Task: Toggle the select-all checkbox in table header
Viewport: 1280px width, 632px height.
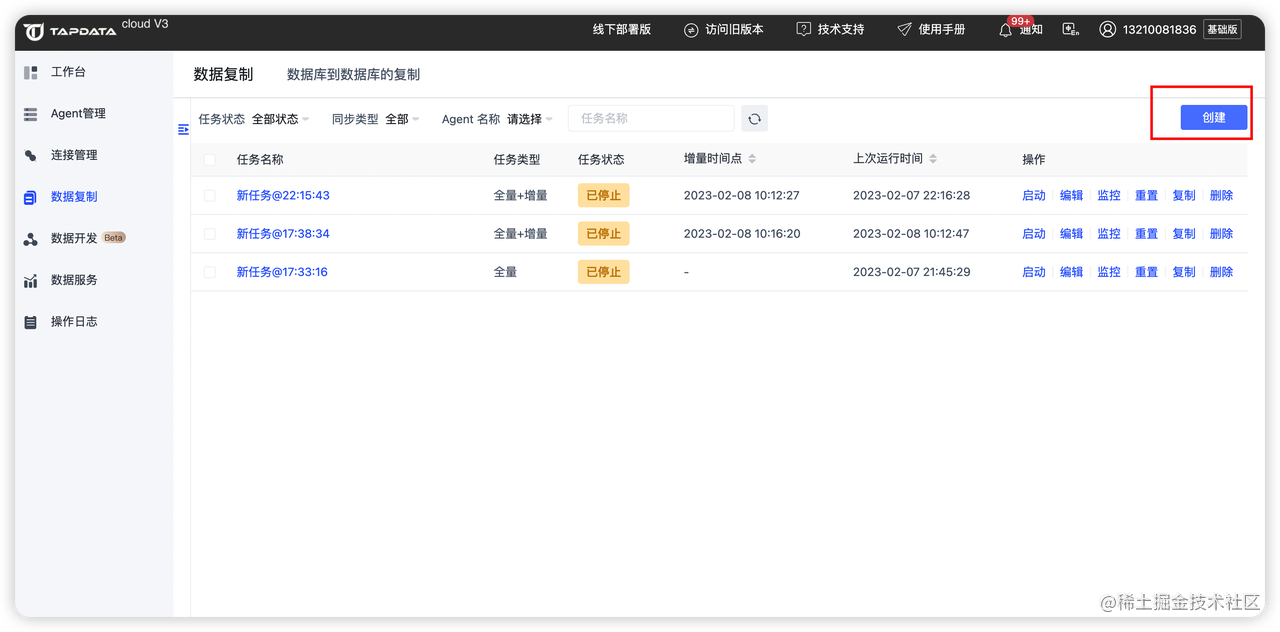Action: tap(209, 159)
